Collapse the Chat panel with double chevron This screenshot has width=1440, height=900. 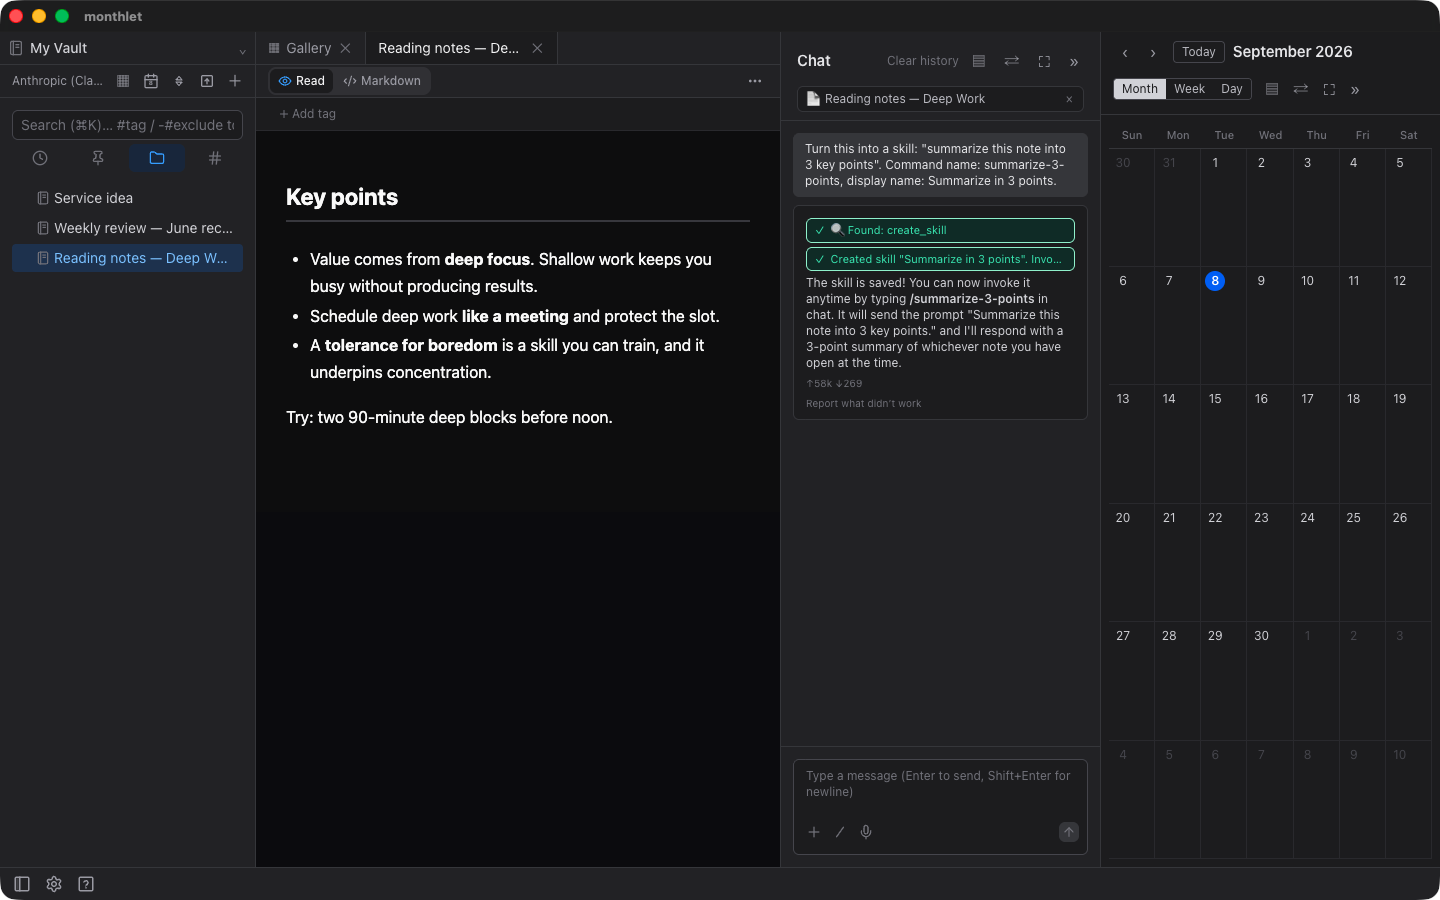pyautogui.click(x=1074, y=62)
